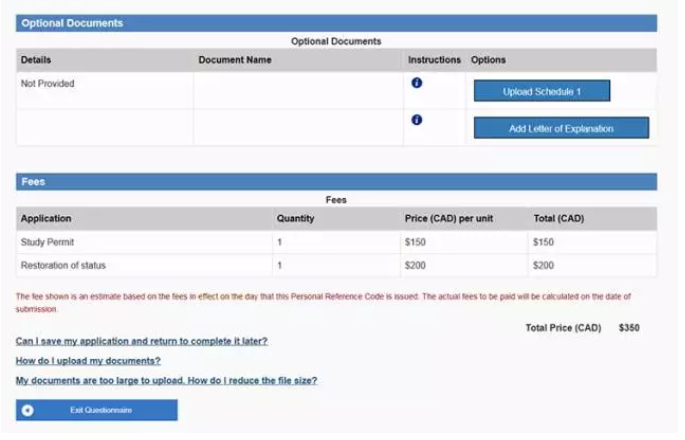Image resolution: width=685 pixels, height=440 pixels.
Task: Click the Not Provided details cell
Action: (48, 84)
